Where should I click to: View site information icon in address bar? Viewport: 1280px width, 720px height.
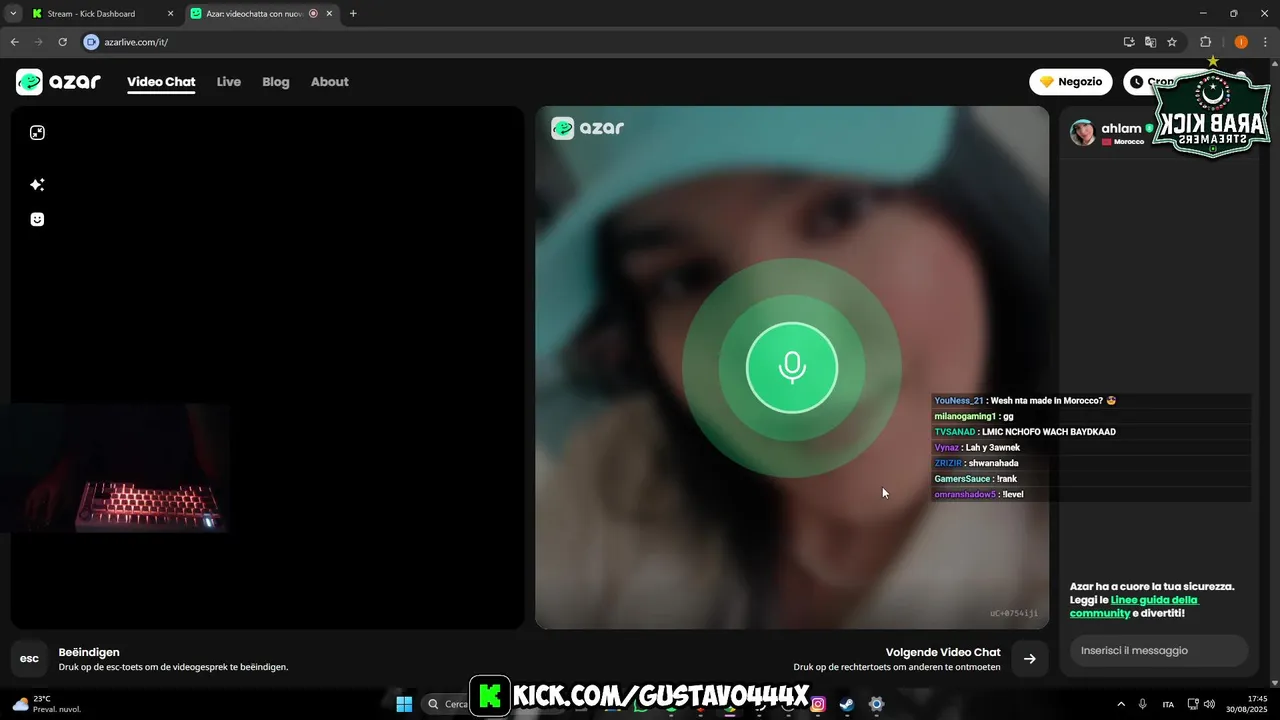pos(91,42)
